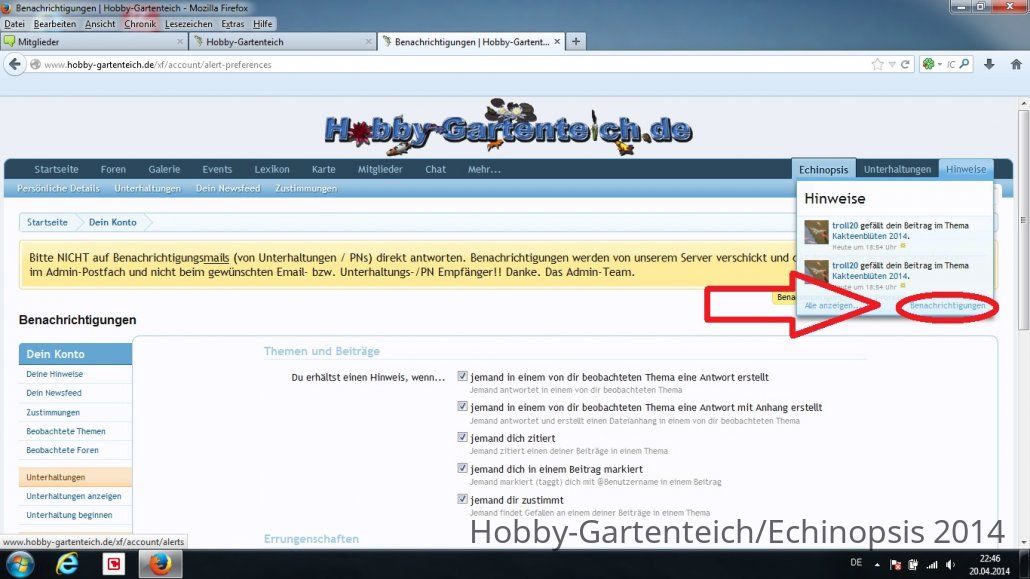Open the Hinweise tab in the navigation bar
This screenshot has width=1030, height=579.
pyautogui.click(x=966, y=170)
